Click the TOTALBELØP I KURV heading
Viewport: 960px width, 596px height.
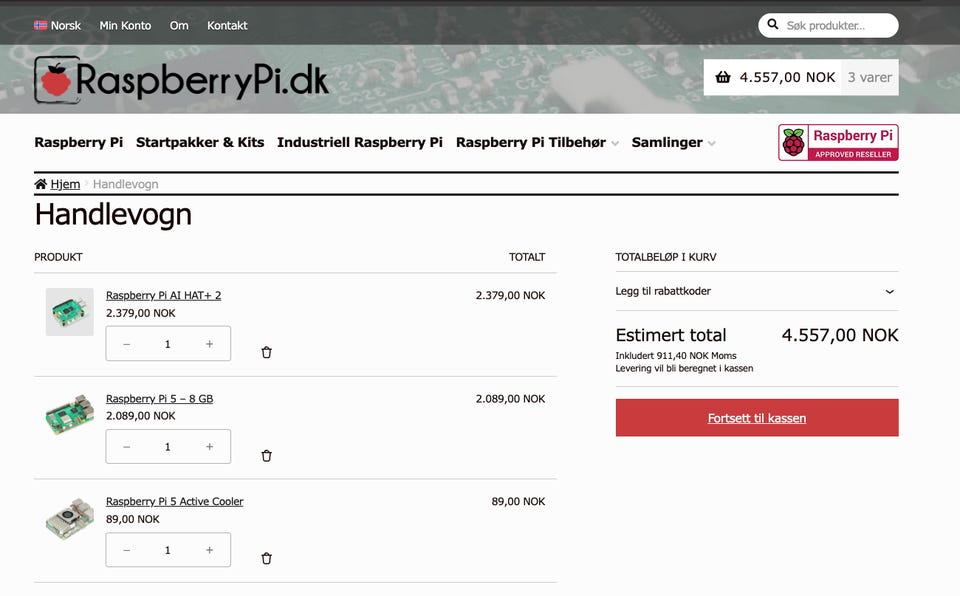click(666, 257)
